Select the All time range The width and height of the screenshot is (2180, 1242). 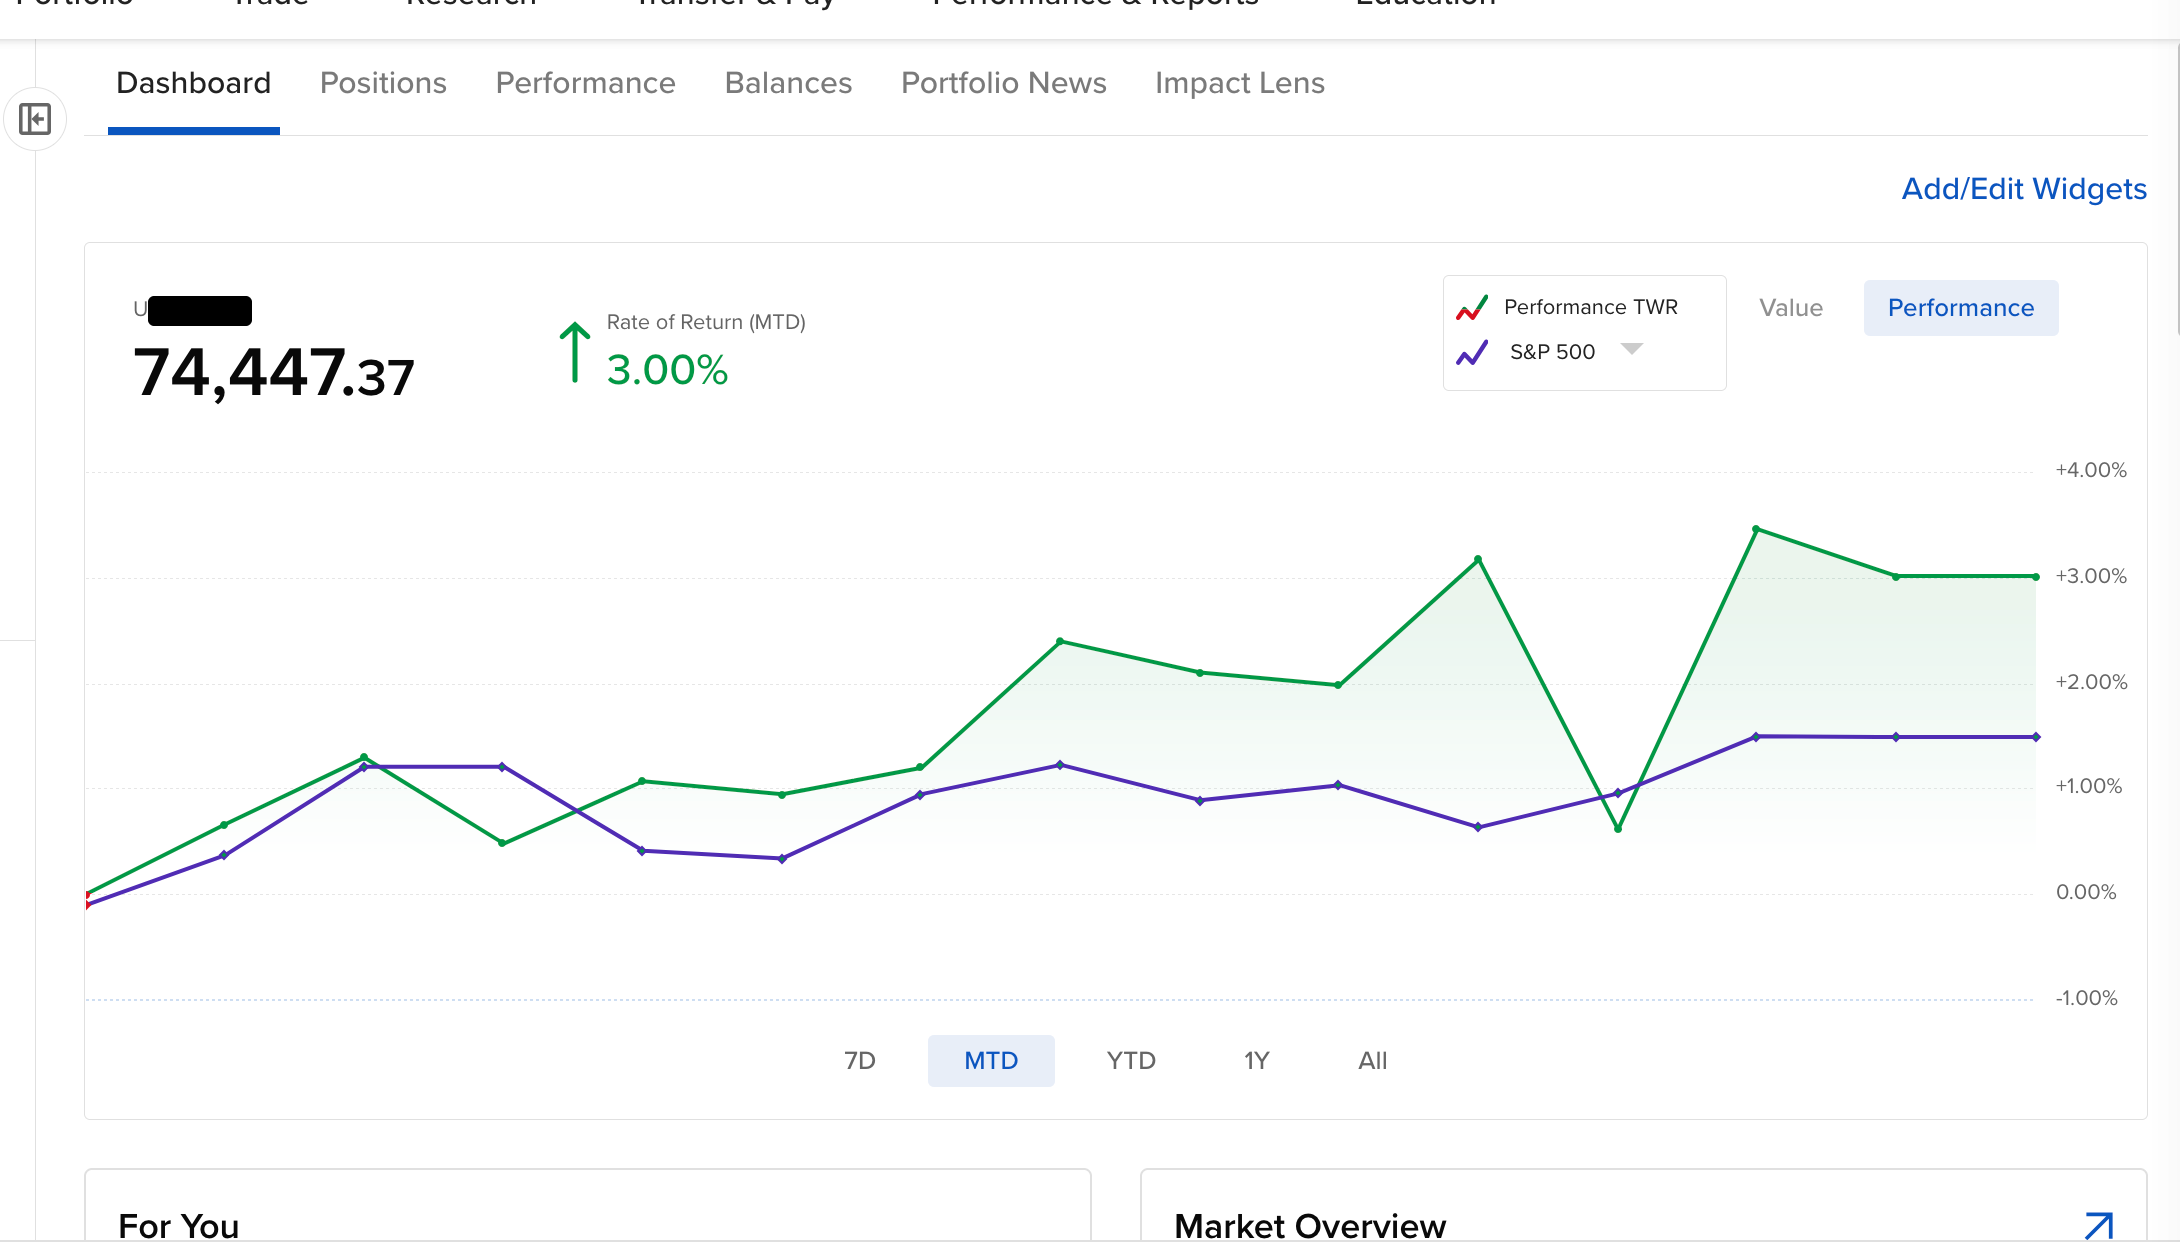coord(1373,1061)
